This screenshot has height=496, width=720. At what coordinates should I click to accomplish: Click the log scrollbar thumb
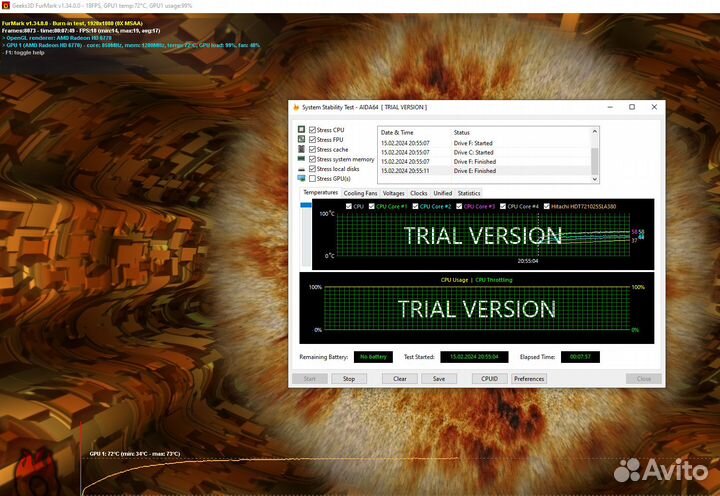(595, 161)
